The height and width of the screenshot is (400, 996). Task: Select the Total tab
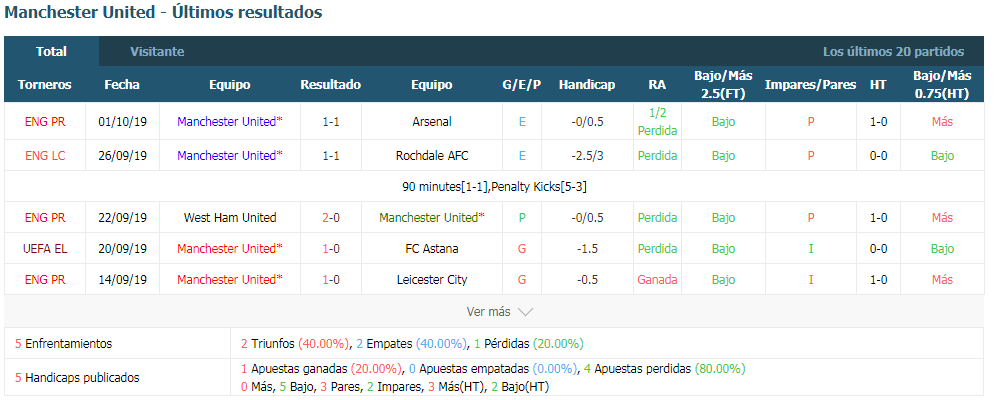coord(51,51)
